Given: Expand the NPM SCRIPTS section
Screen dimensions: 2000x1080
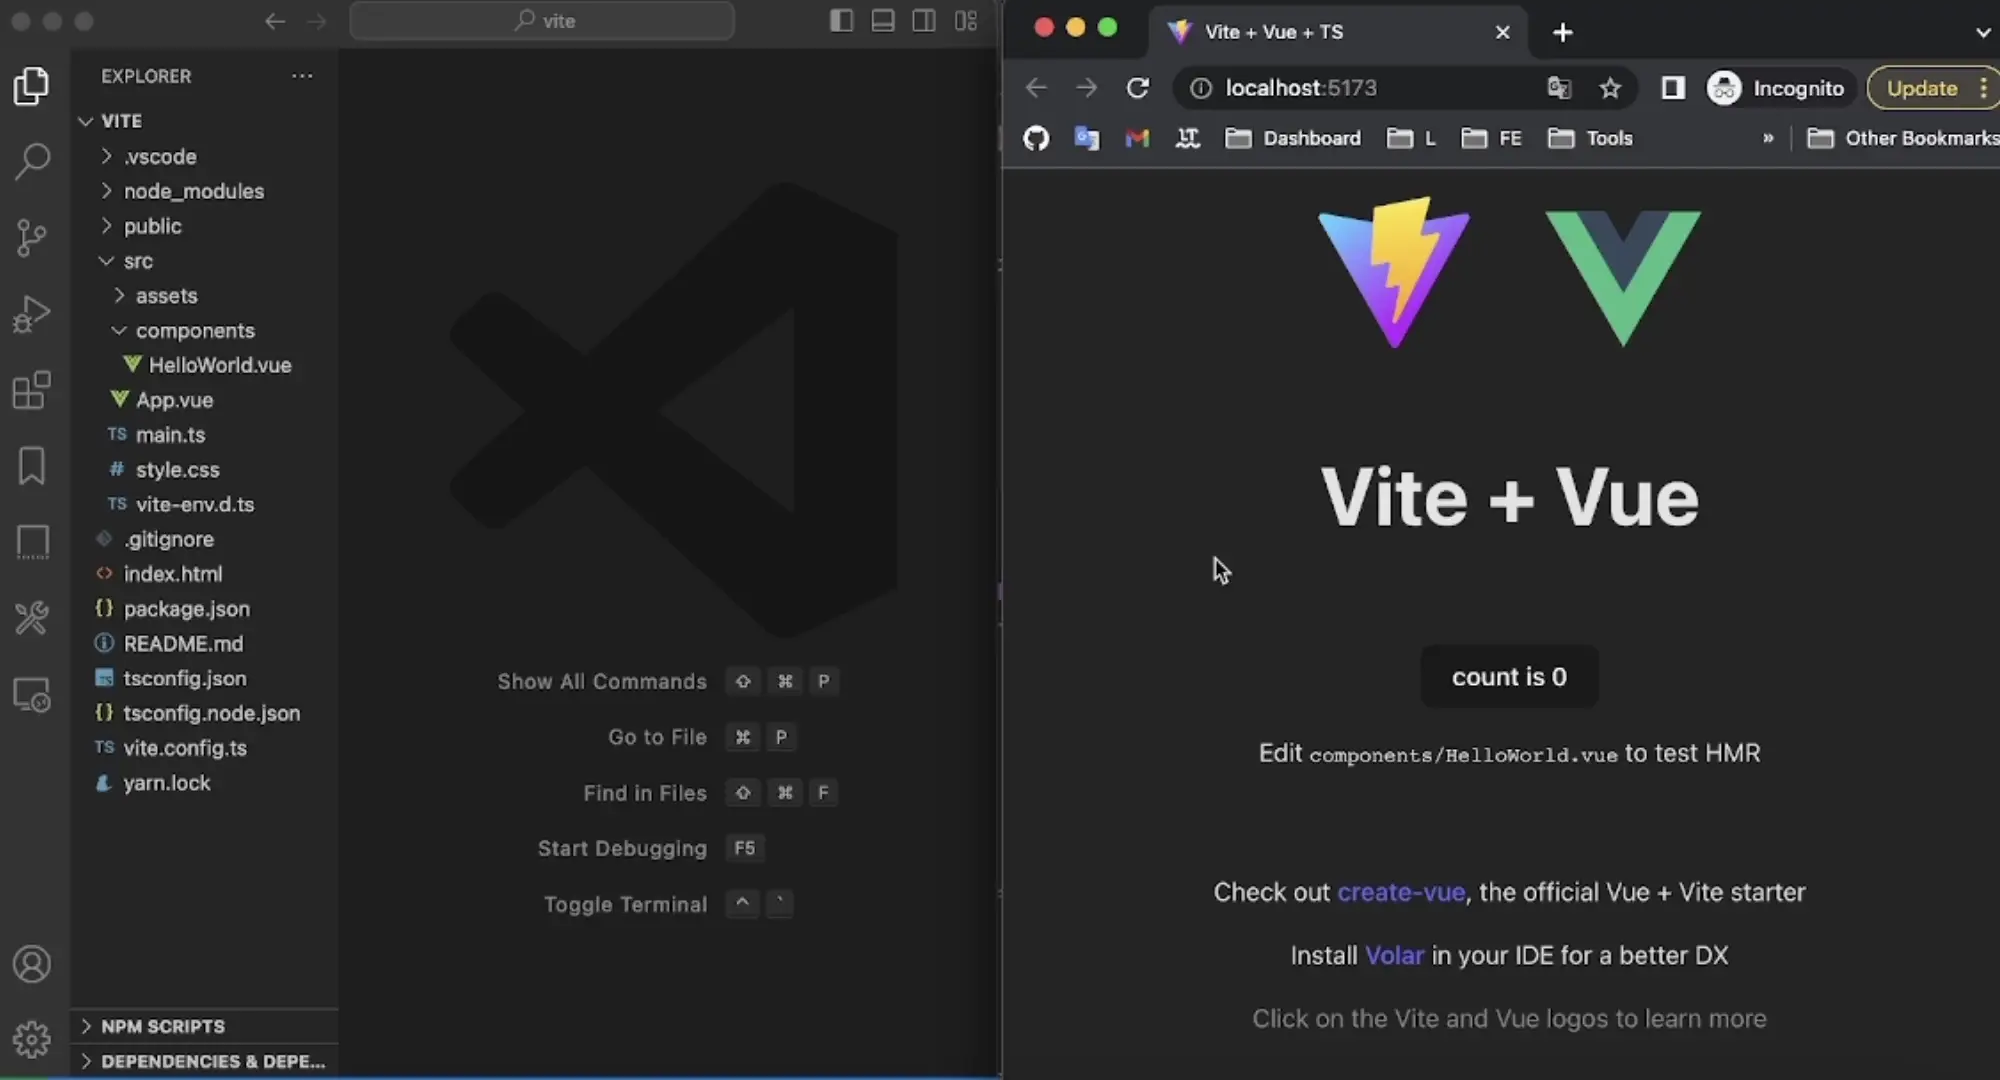Looking at the screenshot, I should point(162,1026).
